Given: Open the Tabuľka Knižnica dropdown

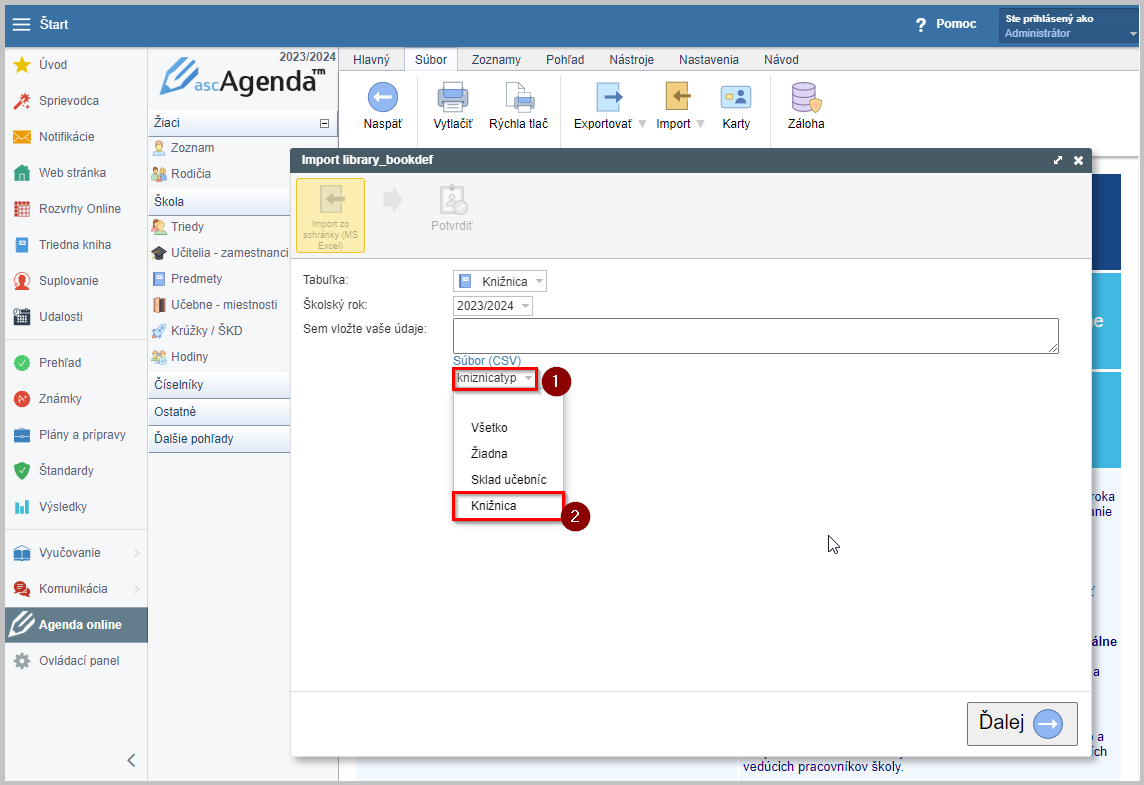Looking at the screenshot, I should tap(500, 281).
